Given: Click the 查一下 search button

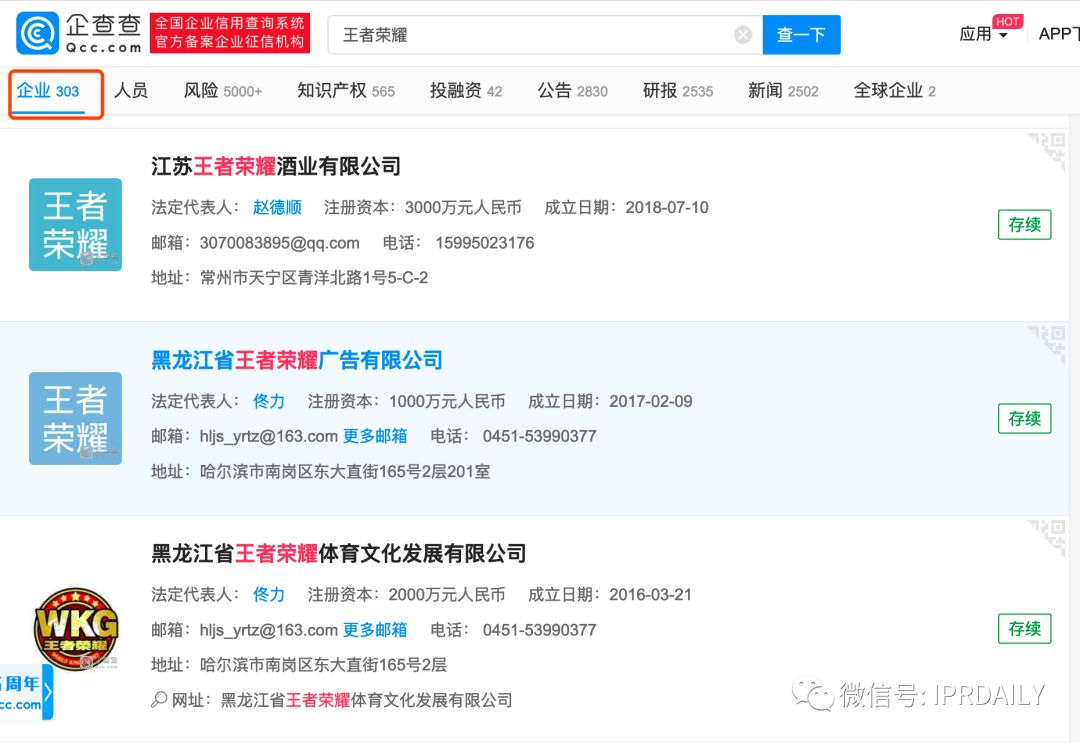Looking at the screenshot, I should (x=801, y=34).
